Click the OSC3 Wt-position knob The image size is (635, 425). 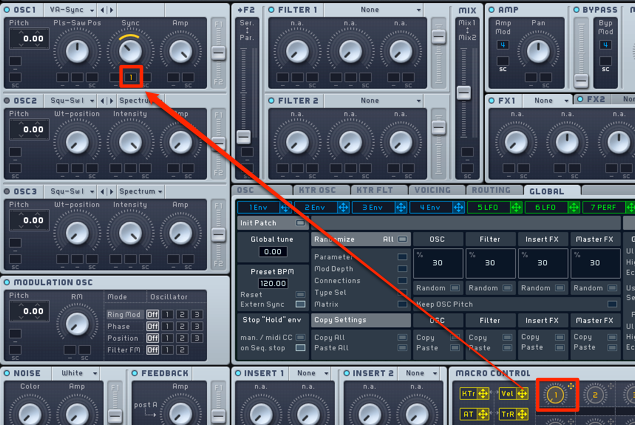pos(77,233)
